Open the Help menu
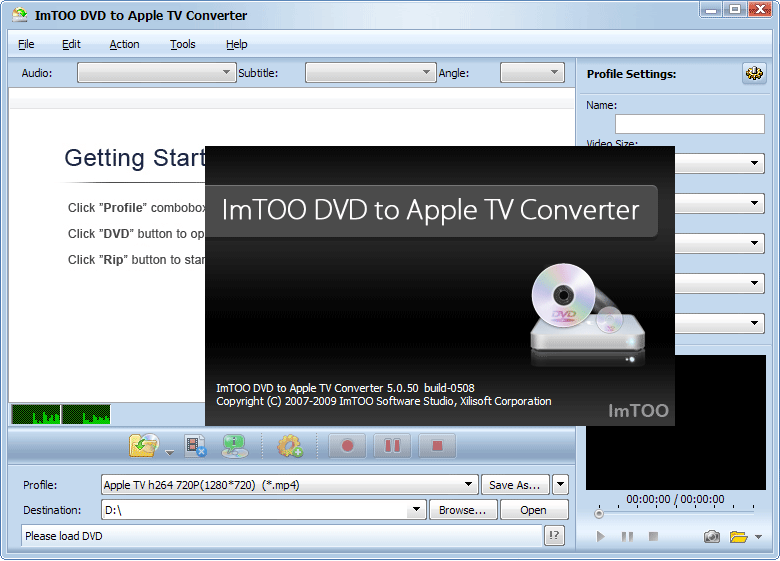Image resolution: width=780 pixels, height=561 pixels. 236,44
